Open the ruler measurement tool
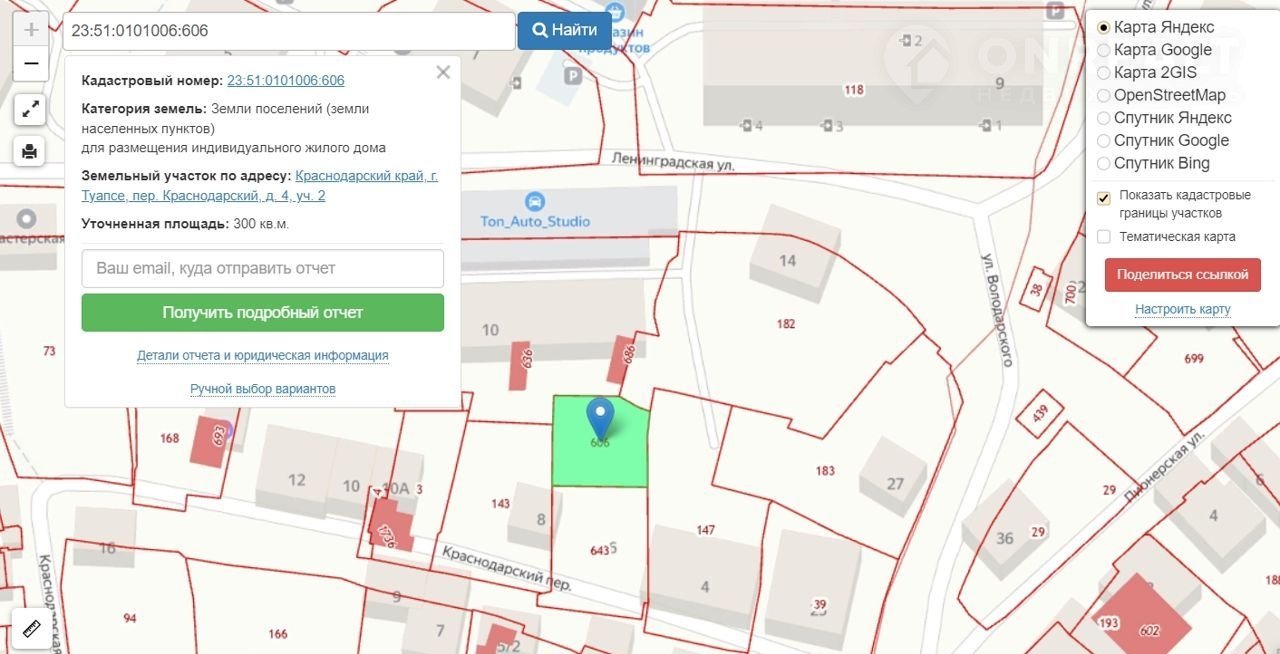The image size is (1280, 654). pyautogui.click(x=30, y=628)
